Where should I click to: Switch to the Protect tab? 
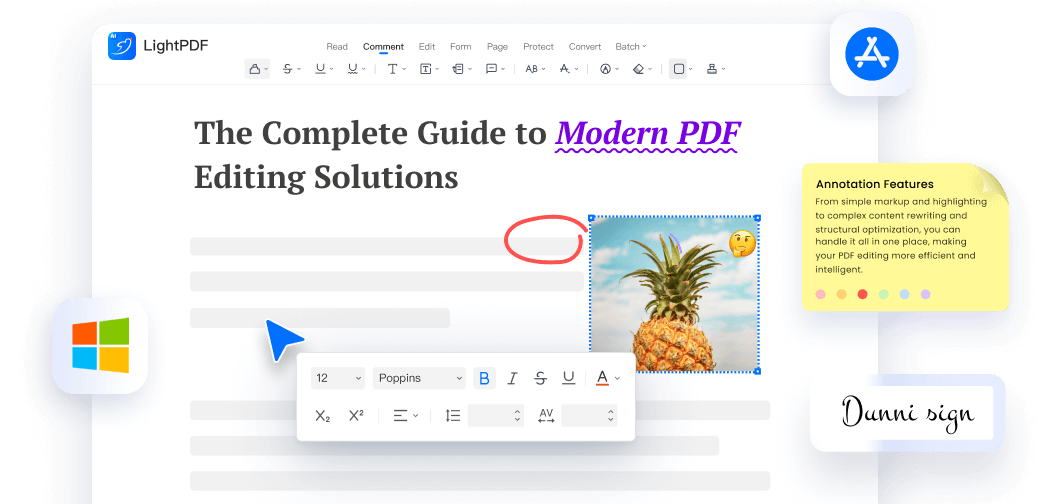click(x=539, y=47)
